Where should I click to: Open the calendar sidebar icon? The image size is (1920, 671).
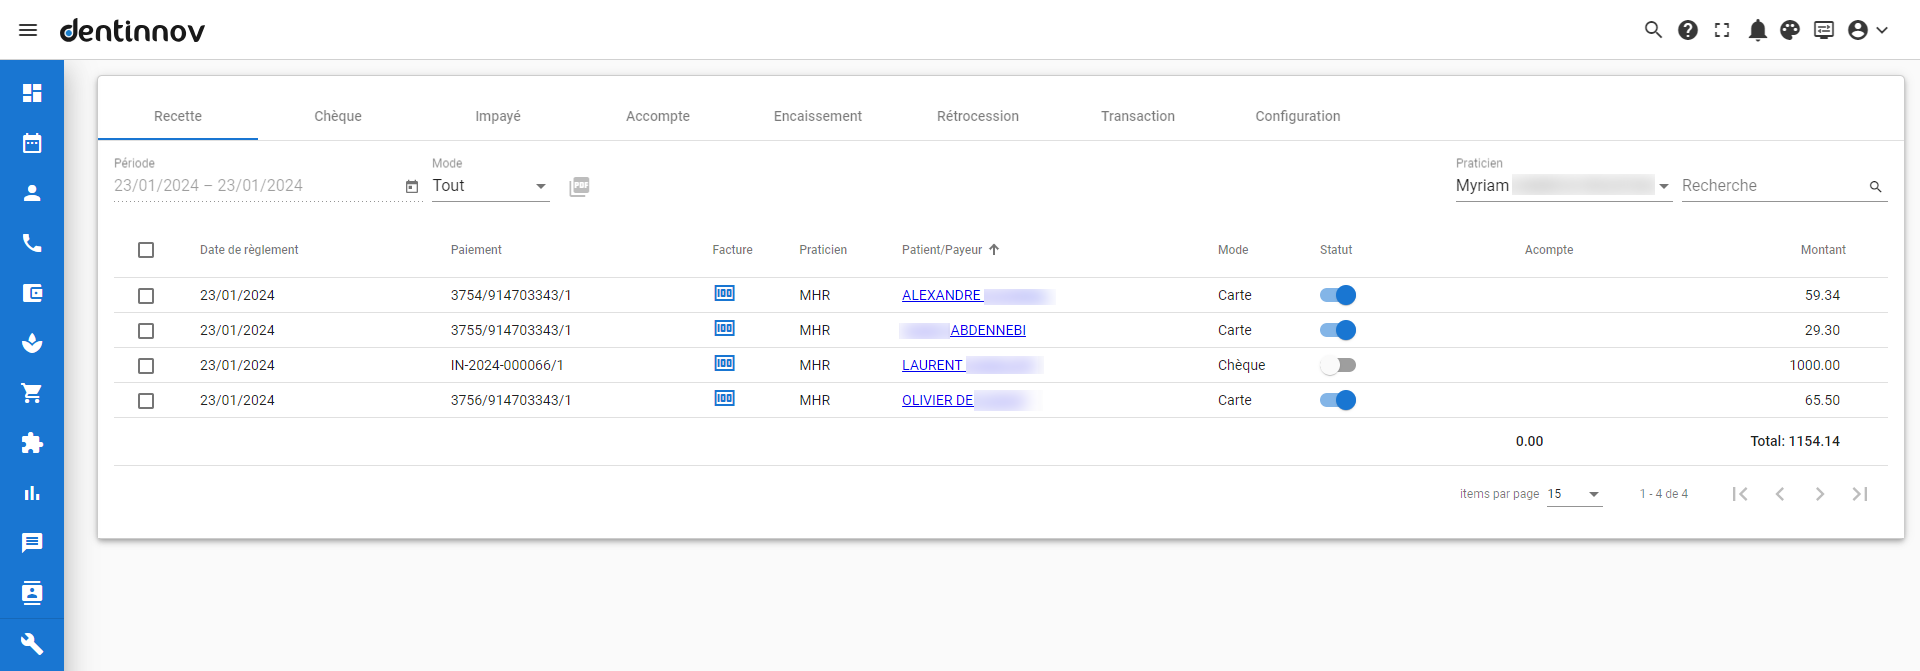tap(32, 143)
